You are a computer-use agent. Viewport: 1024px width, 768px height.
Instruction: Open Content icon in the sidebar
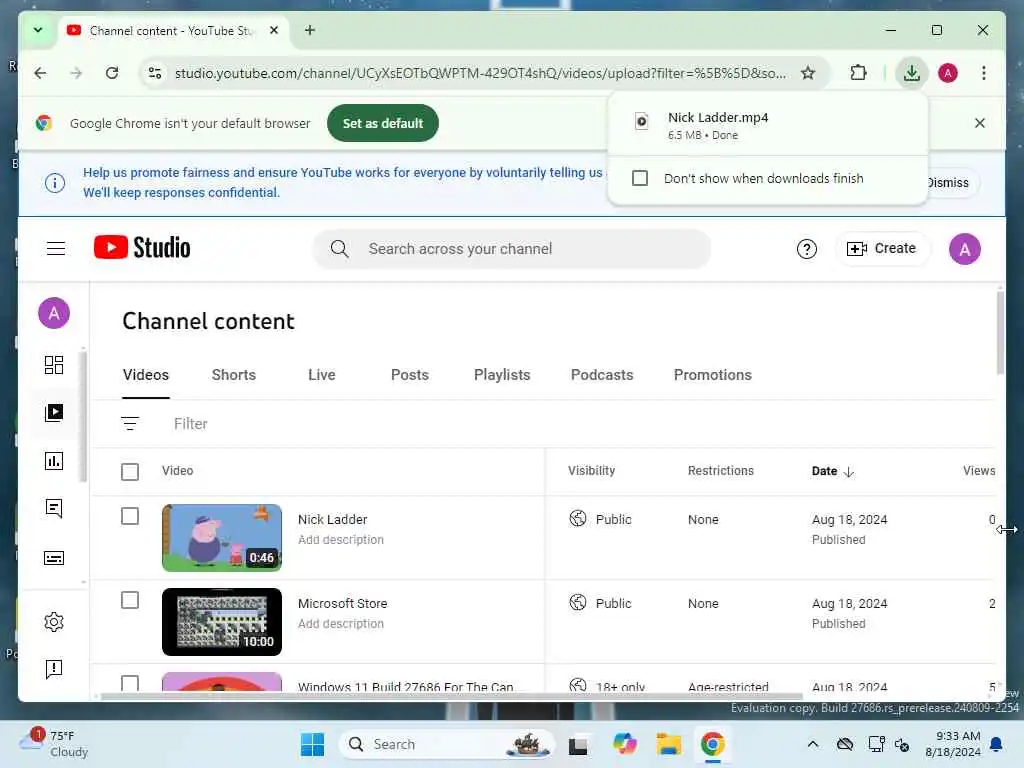click(x=54, y=413)
